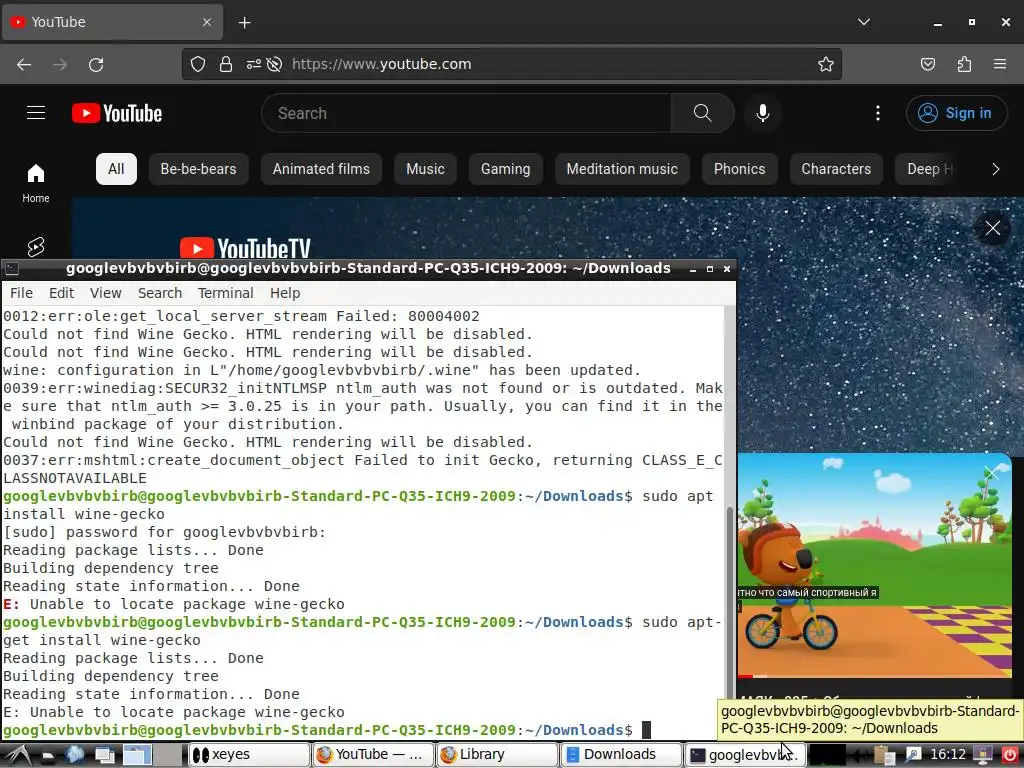
Task: Switch to xeyes taskbar window
Action: (249, 755)
